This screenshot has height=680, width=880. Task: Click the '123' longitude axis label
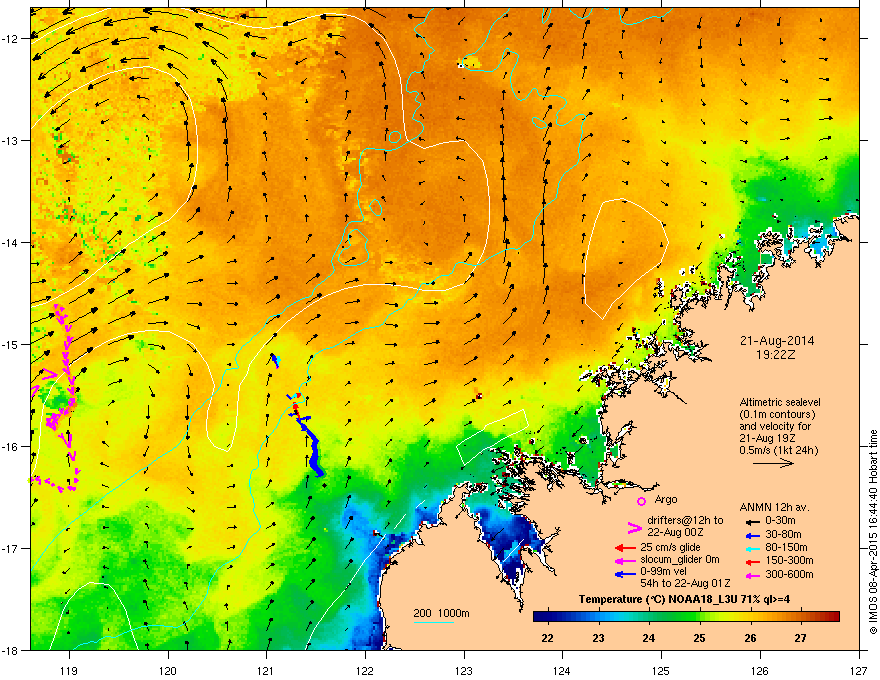pyautogui.click(x=464, y=670)
